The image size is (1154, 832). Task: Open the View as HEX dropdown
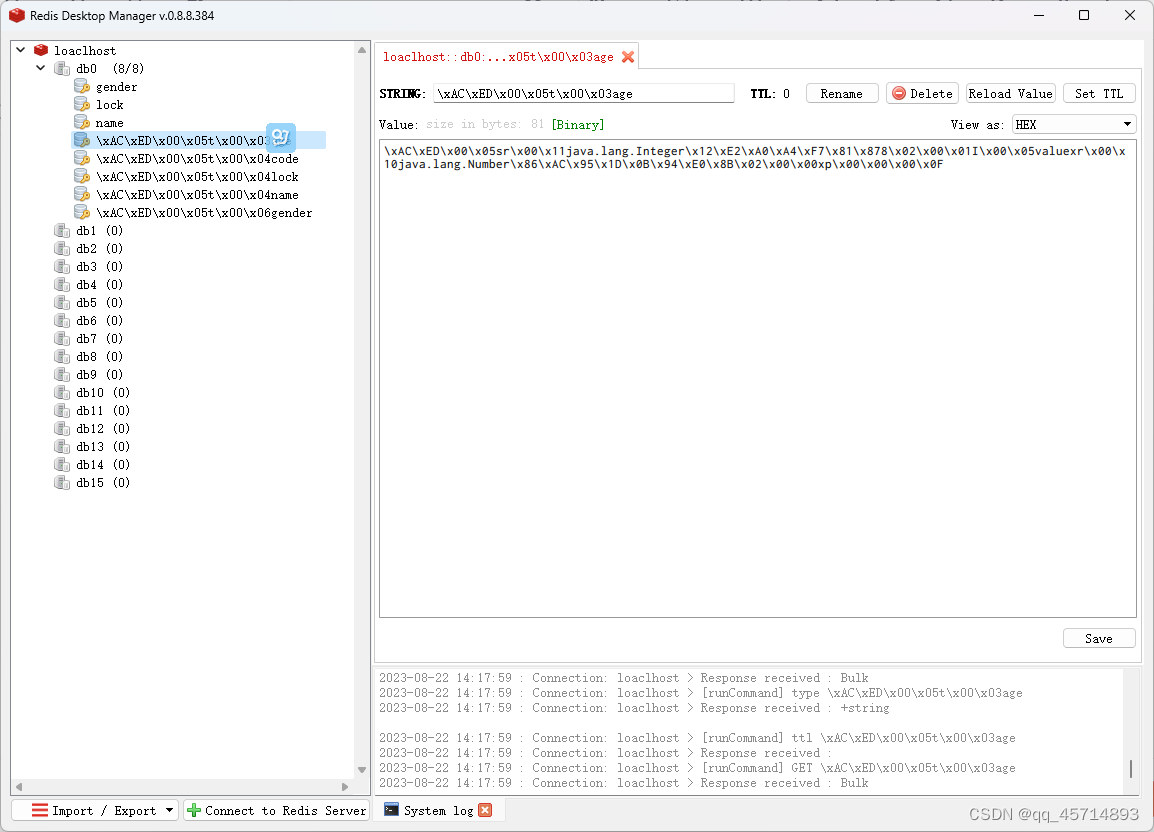[1074, 124]
